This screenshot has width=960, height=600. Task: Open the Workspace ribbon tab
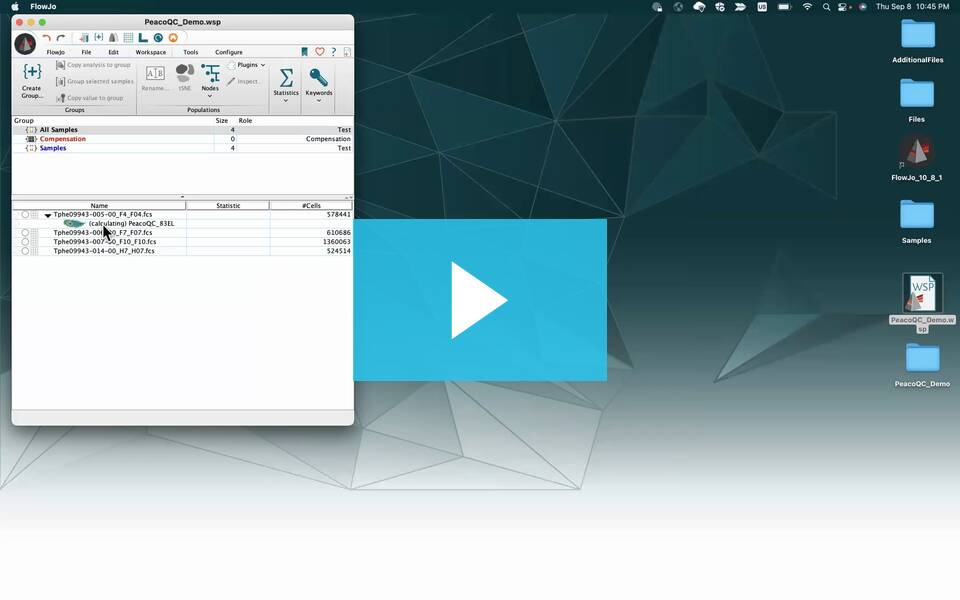pos(151,53)
